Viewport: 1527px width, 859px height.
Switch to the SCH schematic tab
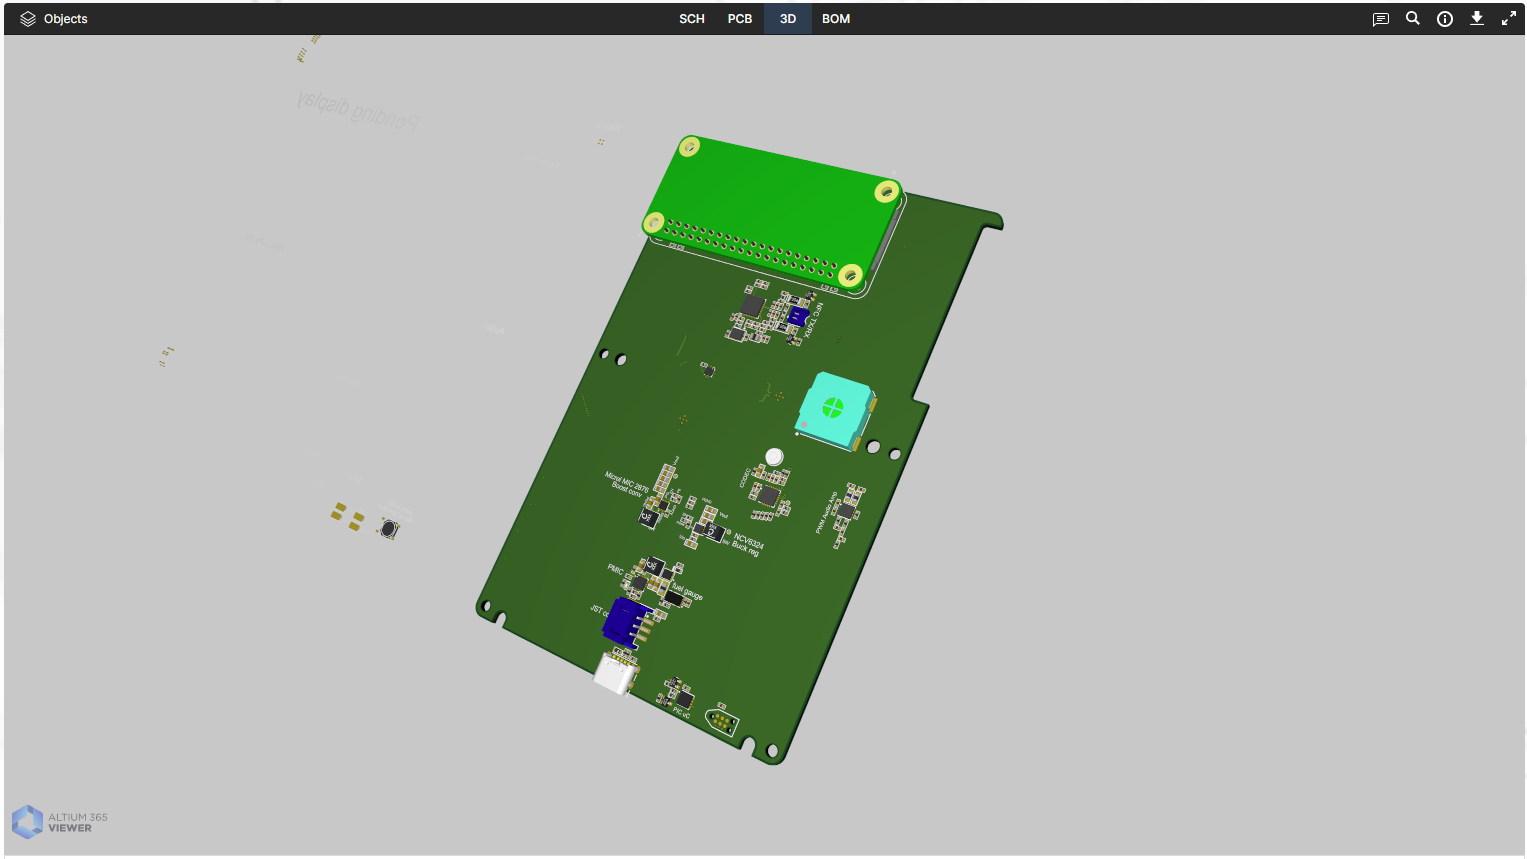pos(691,19)
